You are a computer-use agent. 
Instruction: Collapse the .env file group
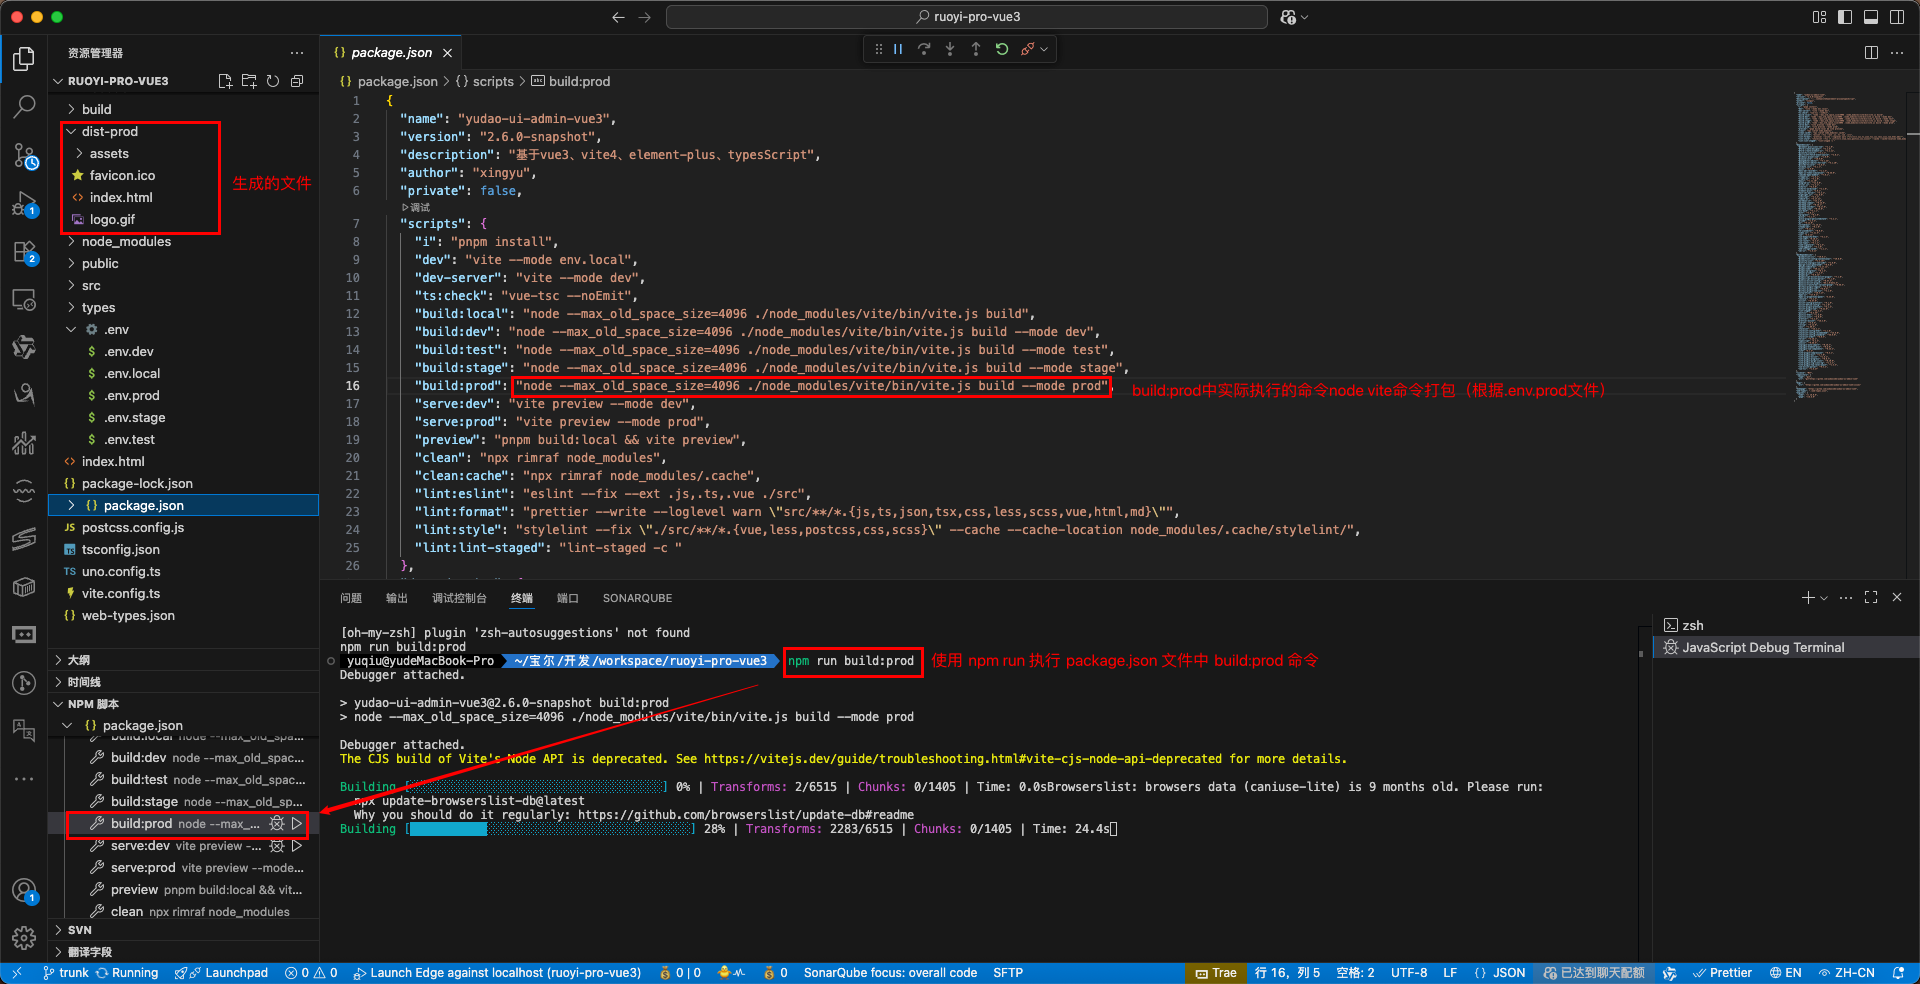click(x=71, y=329)
